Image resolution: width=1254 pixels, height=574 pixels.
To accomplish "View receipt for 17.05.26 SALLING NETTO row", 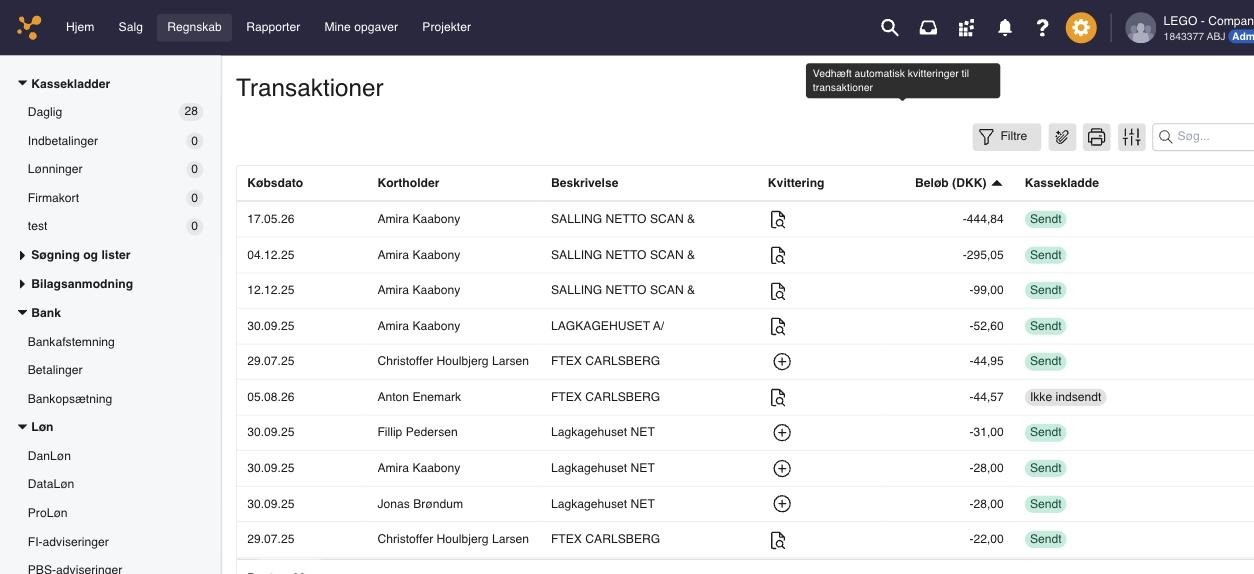I will [778, 220].
